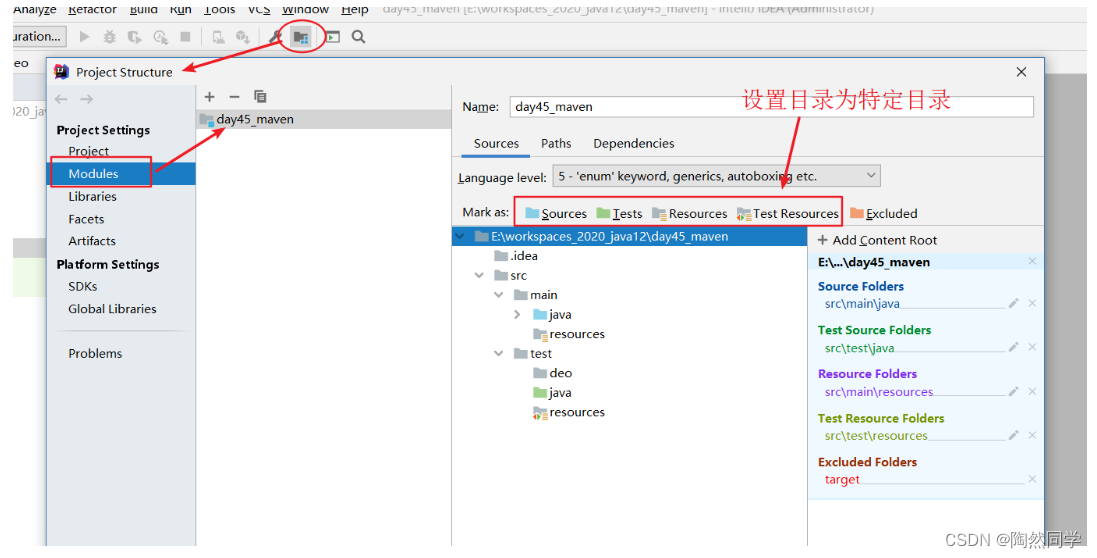The height and width of the screenshot is (558, 1097).
Task: Open the Build menu
Action: coord(143,10)
